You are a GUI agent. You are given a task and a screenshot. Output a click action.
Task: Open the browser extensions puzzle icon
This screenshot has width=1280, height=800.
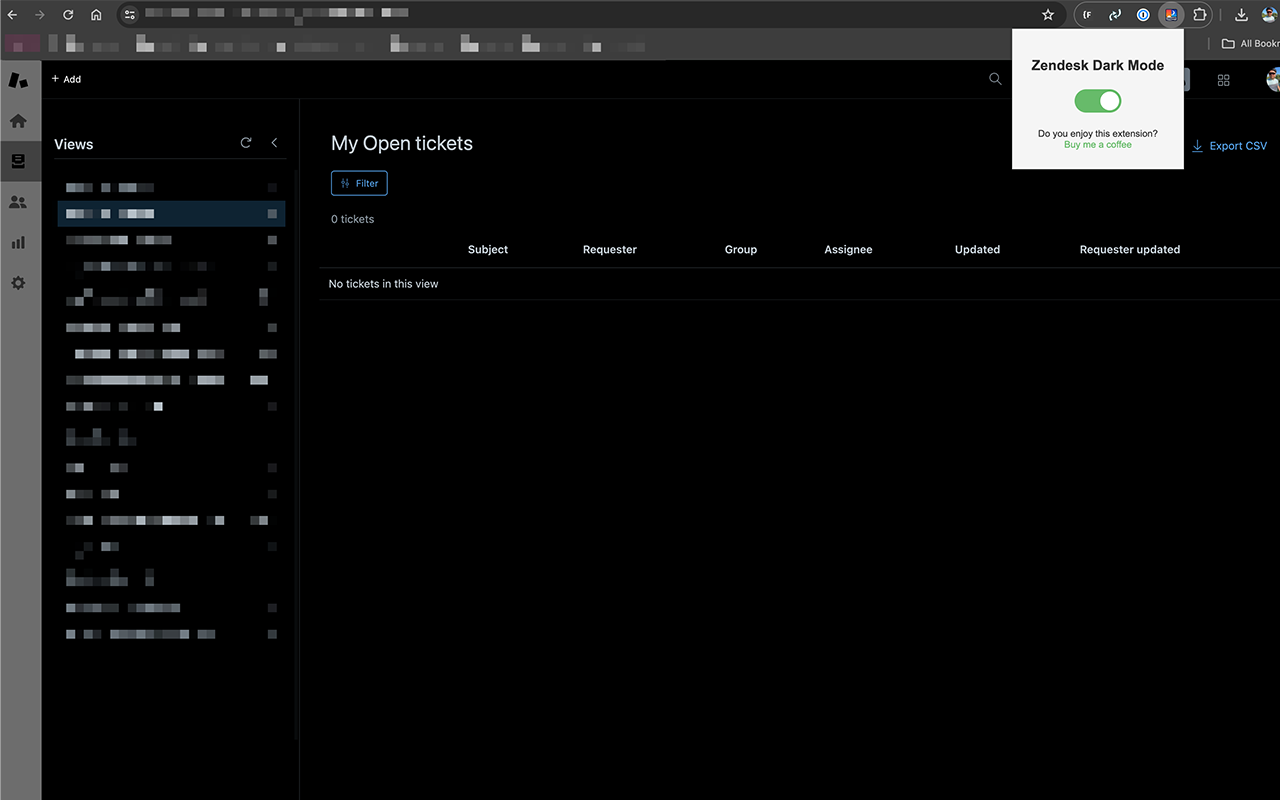[x=1199, y=14]
